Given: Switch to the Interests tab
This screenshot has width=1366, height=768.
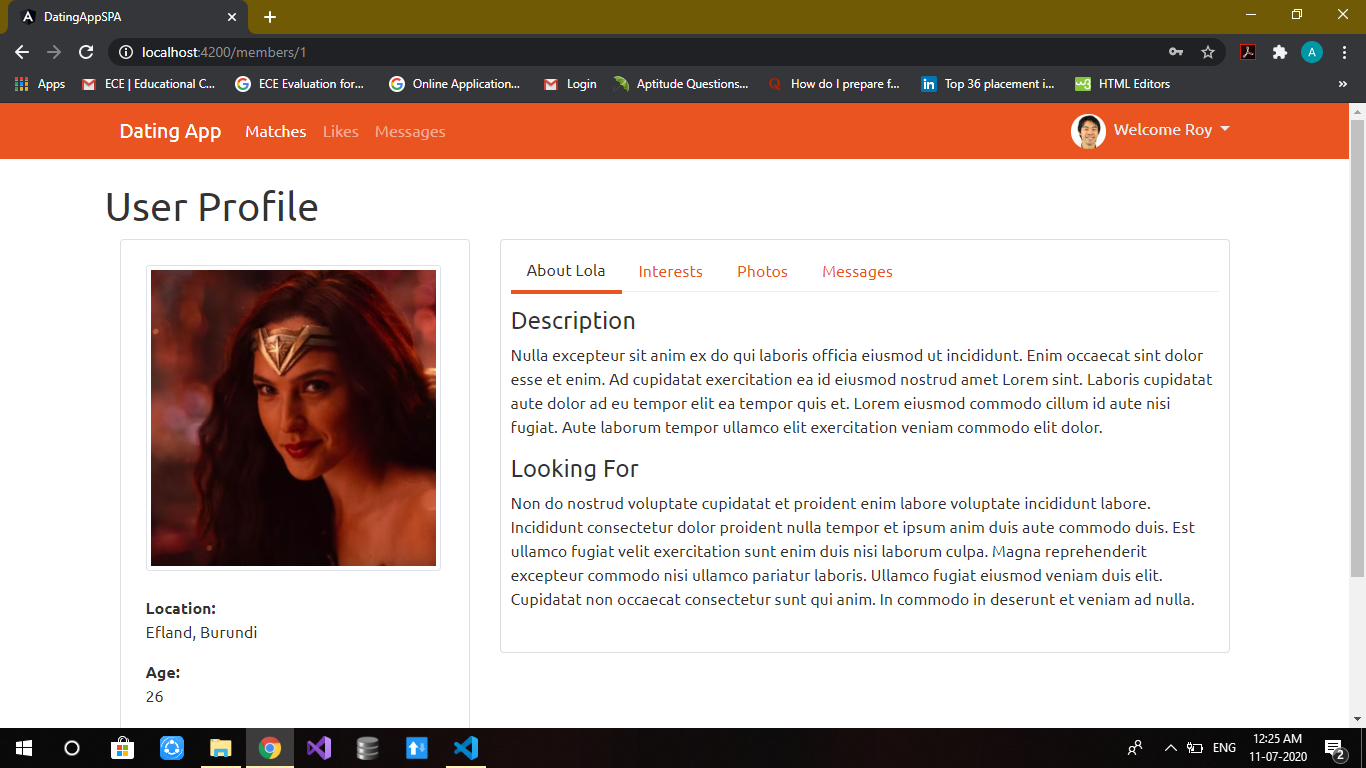Looking at the screenshot, I should click(670, 271).
